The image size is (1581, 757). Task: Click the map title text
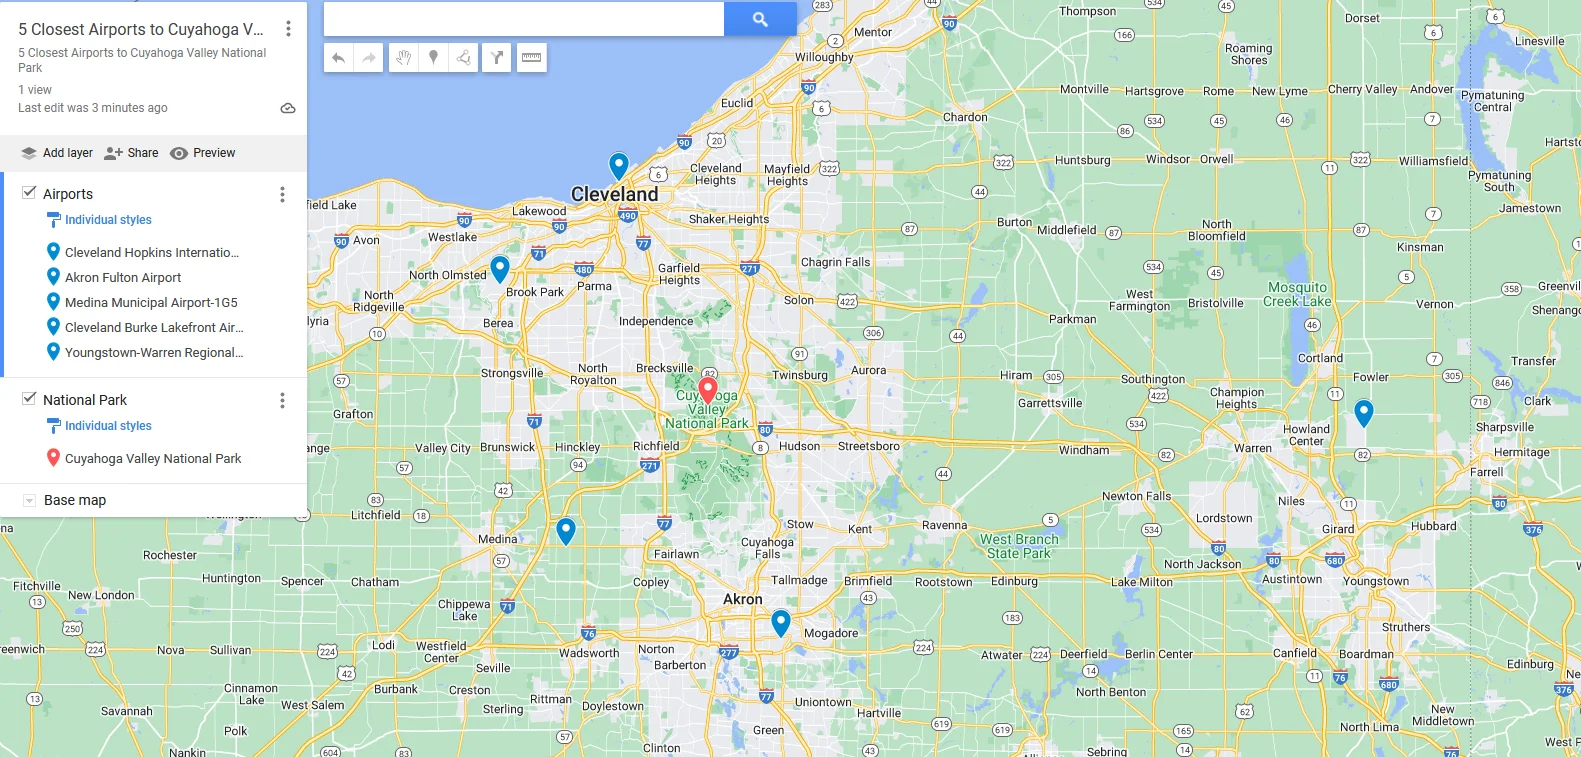141,29
